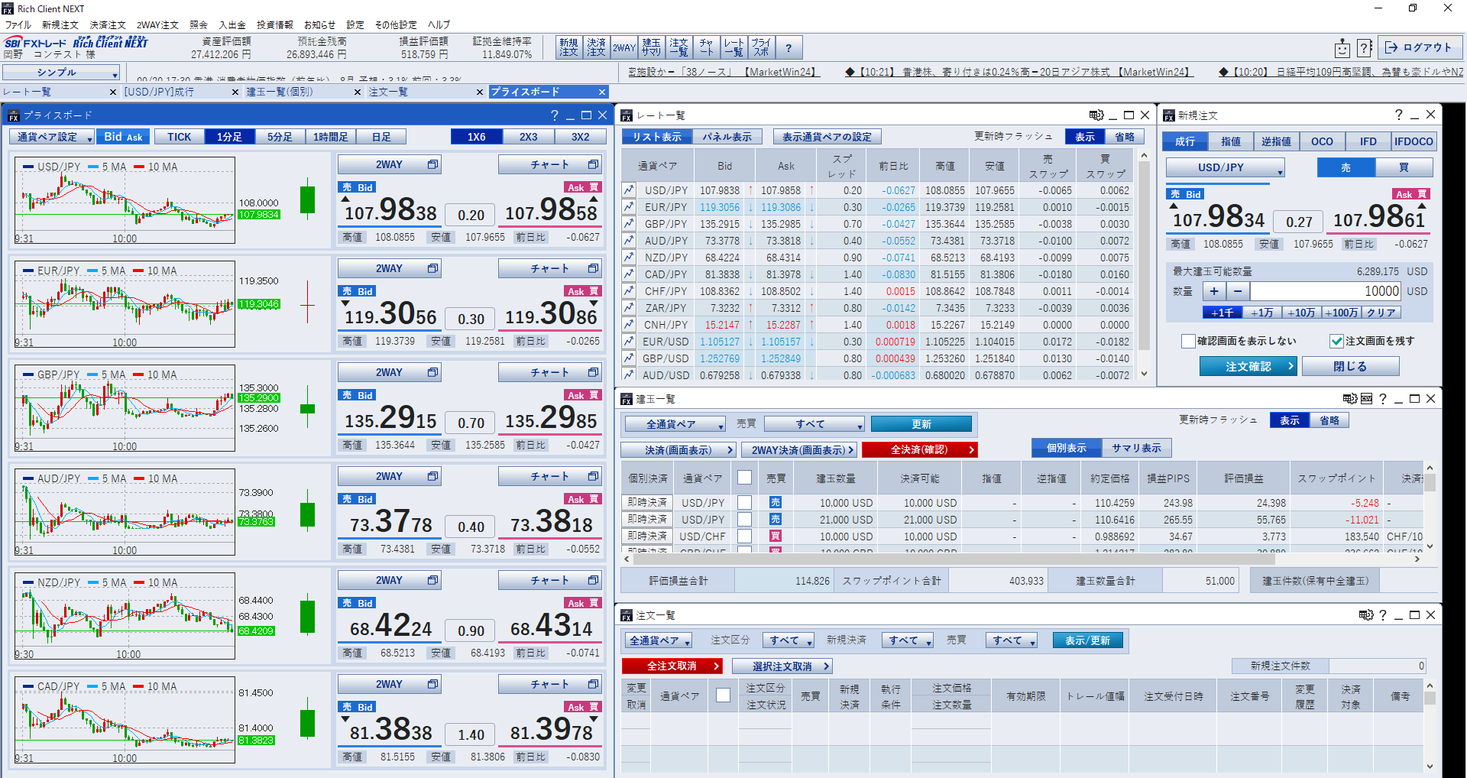1467x778 pixels.
Task: Open the 通貨ペア設定 dropdown in プライスボード
Action: click(52, 137)
